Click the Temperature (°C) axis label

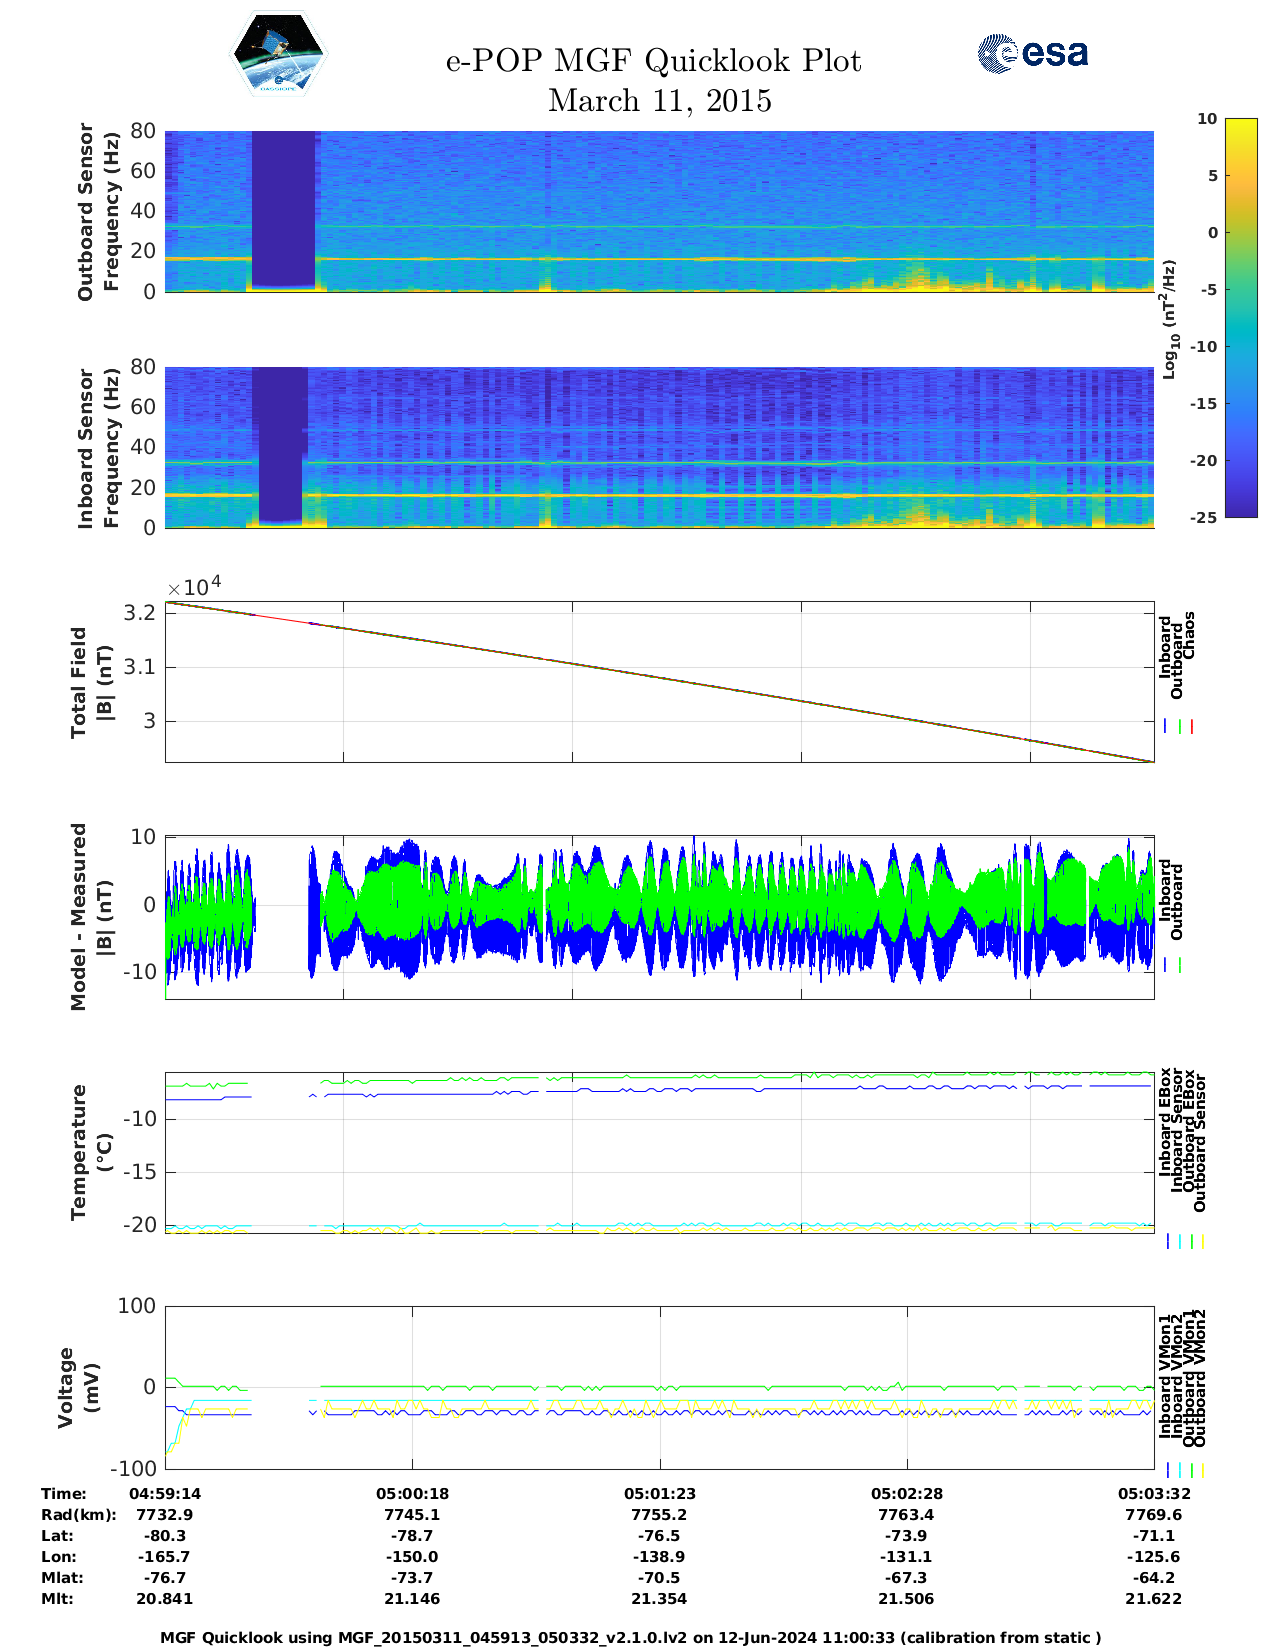click(91, 1152)
